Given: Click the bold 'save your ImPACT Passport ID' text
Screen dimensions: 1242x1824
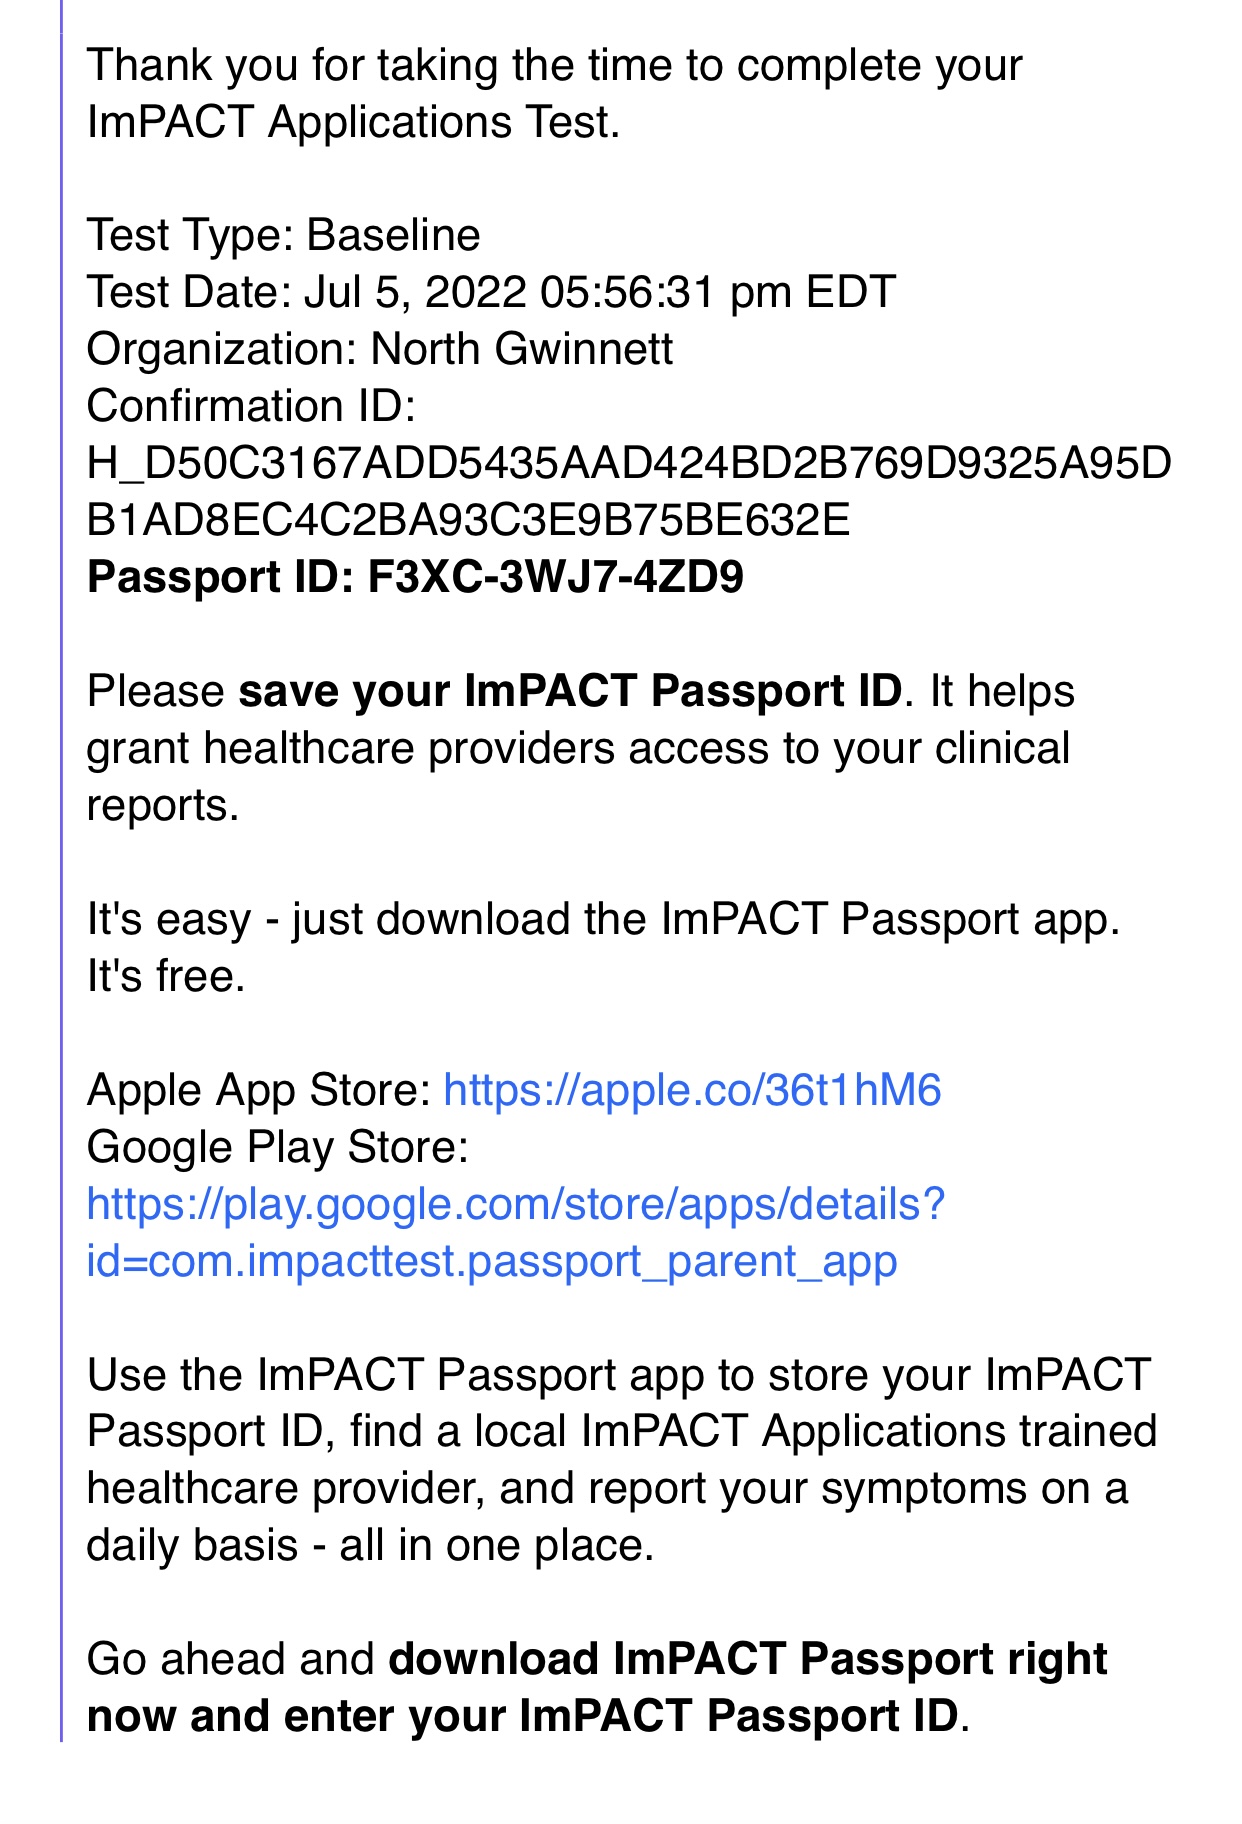Looking at the screenshot, I should pyautogui.click(x=570, y=692).
